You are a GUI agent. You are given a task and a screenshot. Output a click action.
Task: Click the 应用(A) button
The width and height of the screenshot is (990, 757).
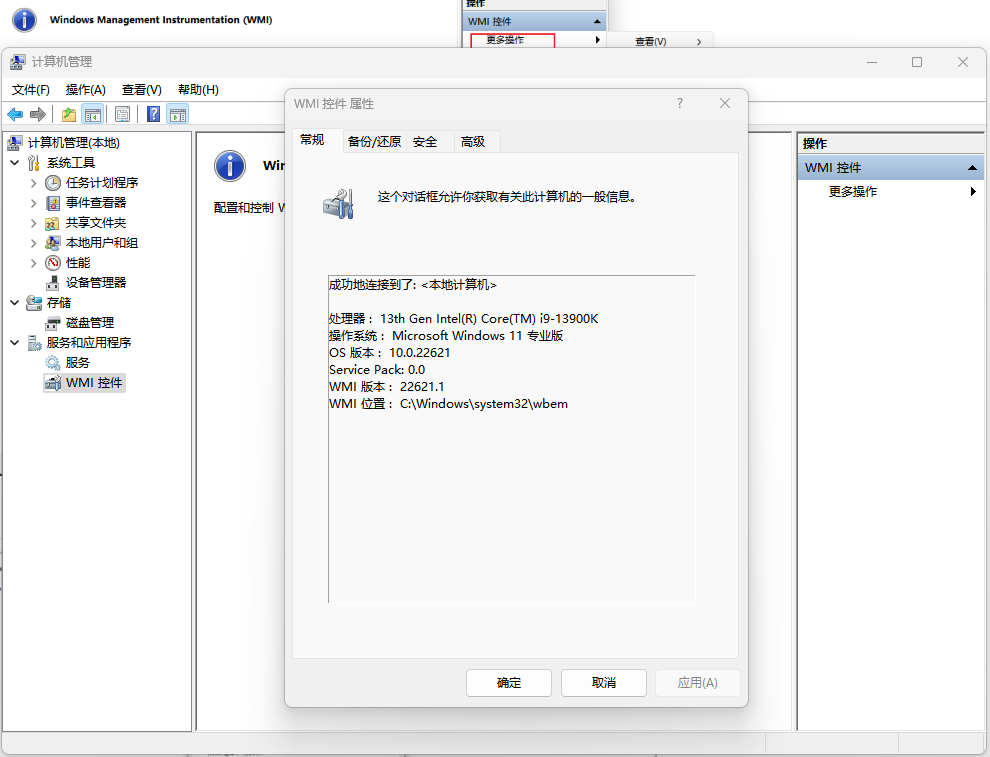pos(698,683)
